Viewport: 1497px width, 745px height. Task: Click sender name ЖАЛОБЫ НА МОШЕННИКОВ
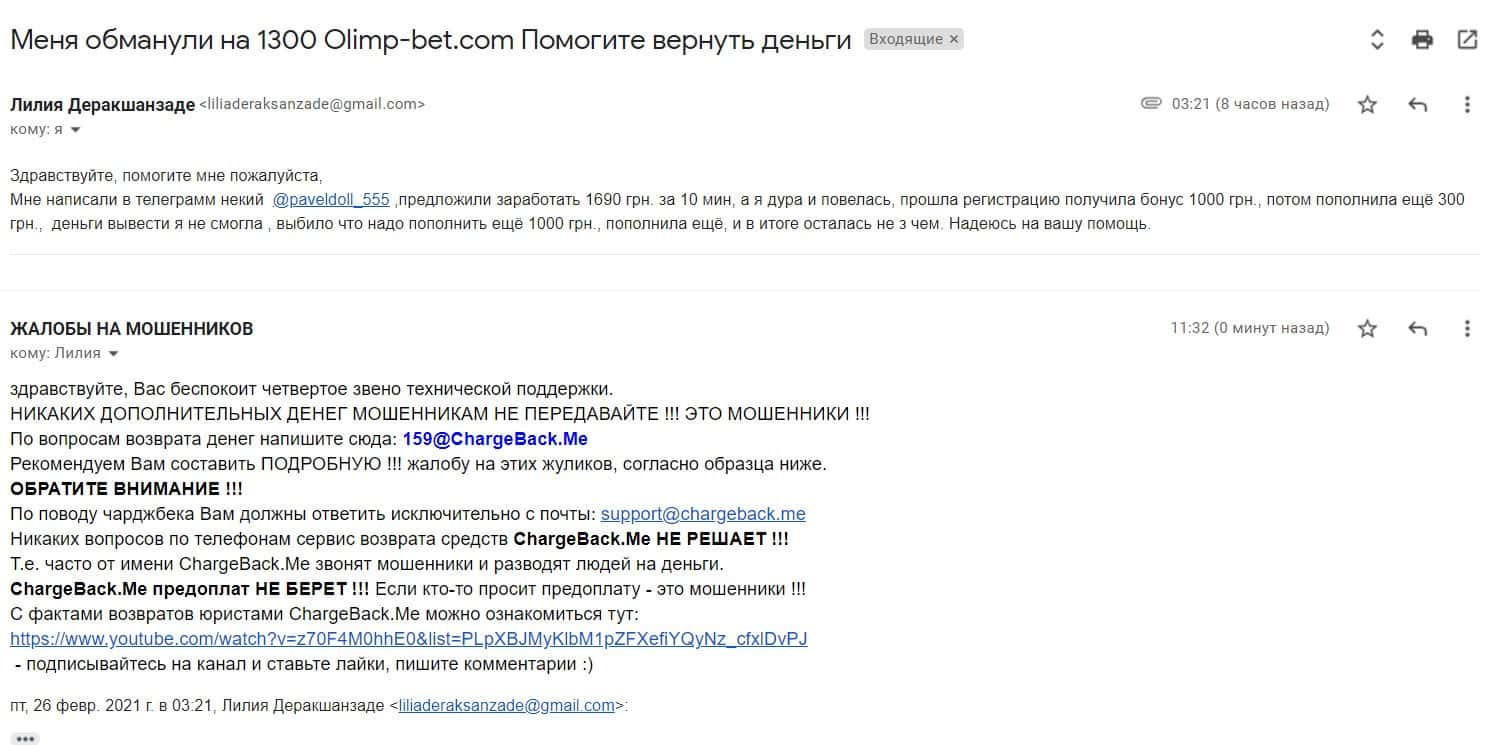[131, 328]
